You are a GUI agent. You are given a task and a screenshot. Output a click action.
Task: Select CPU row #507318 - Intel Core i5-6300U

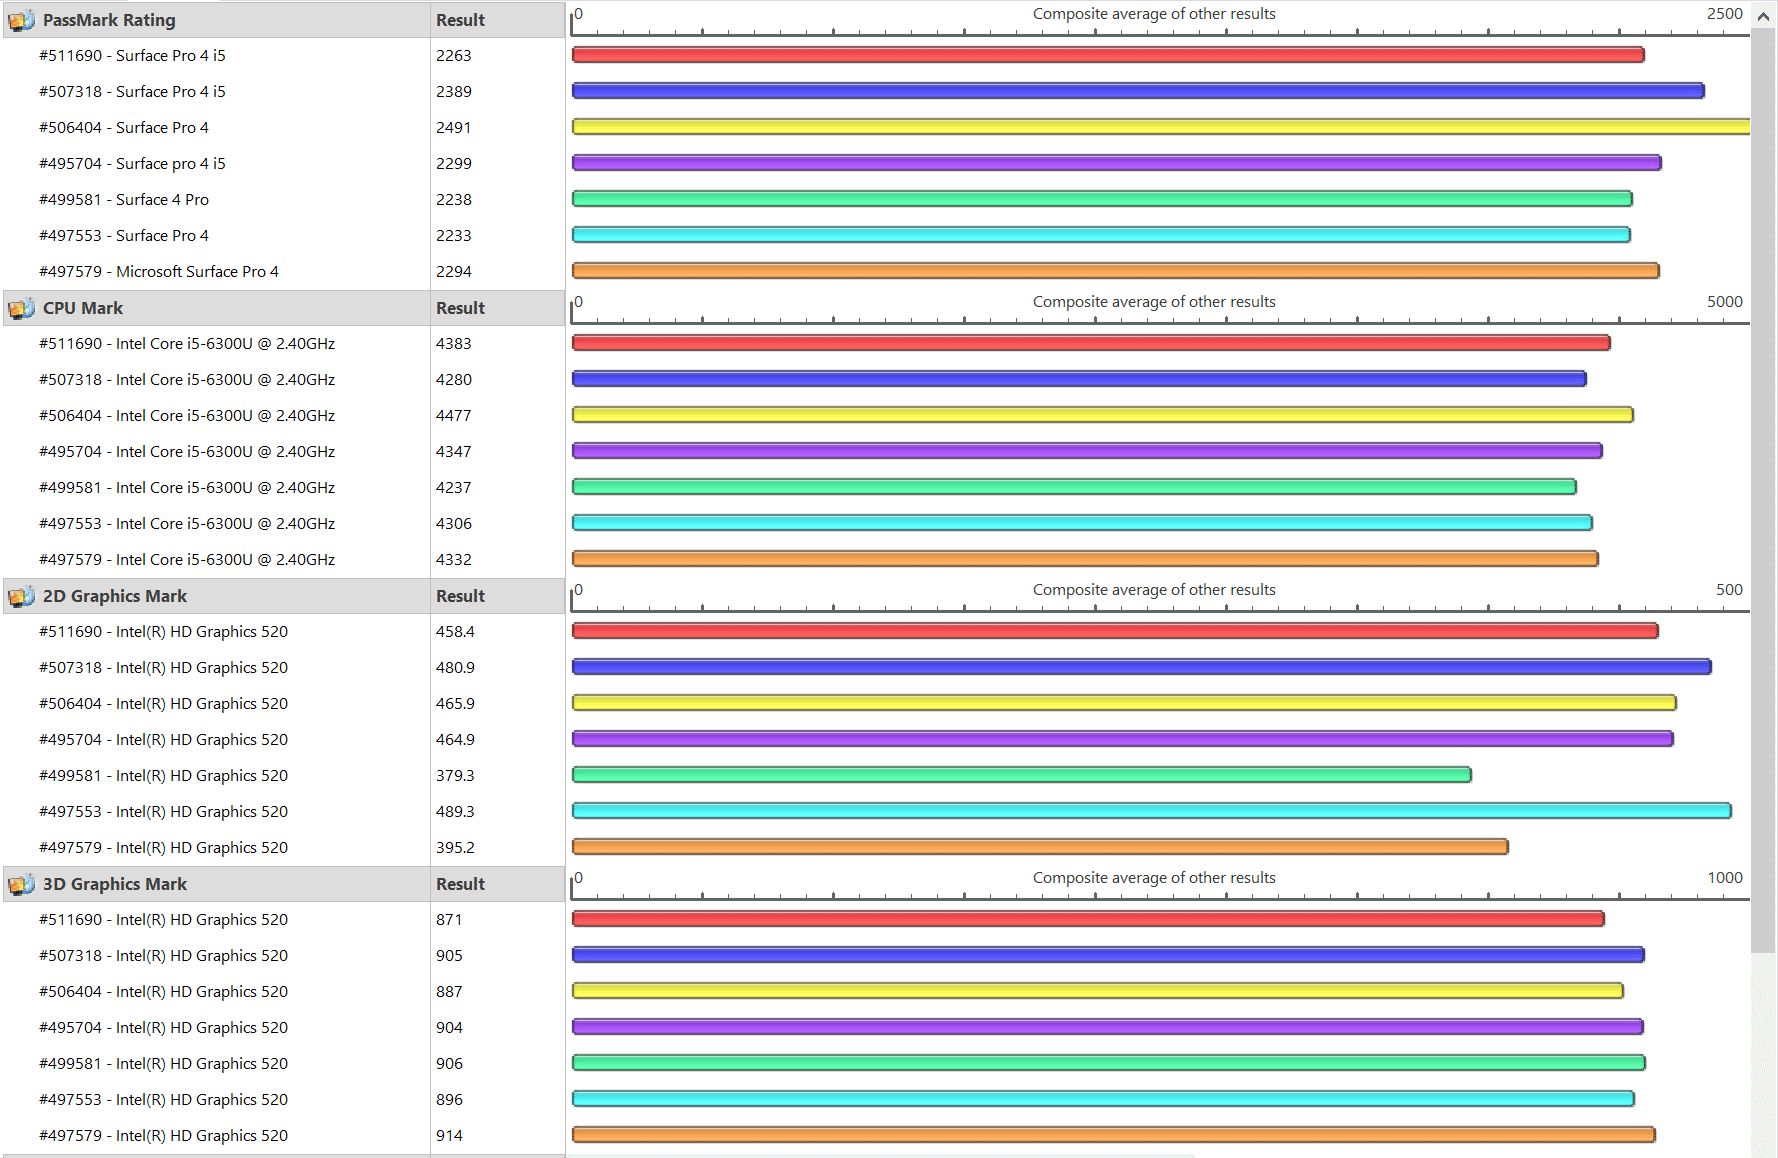(187, 380)
